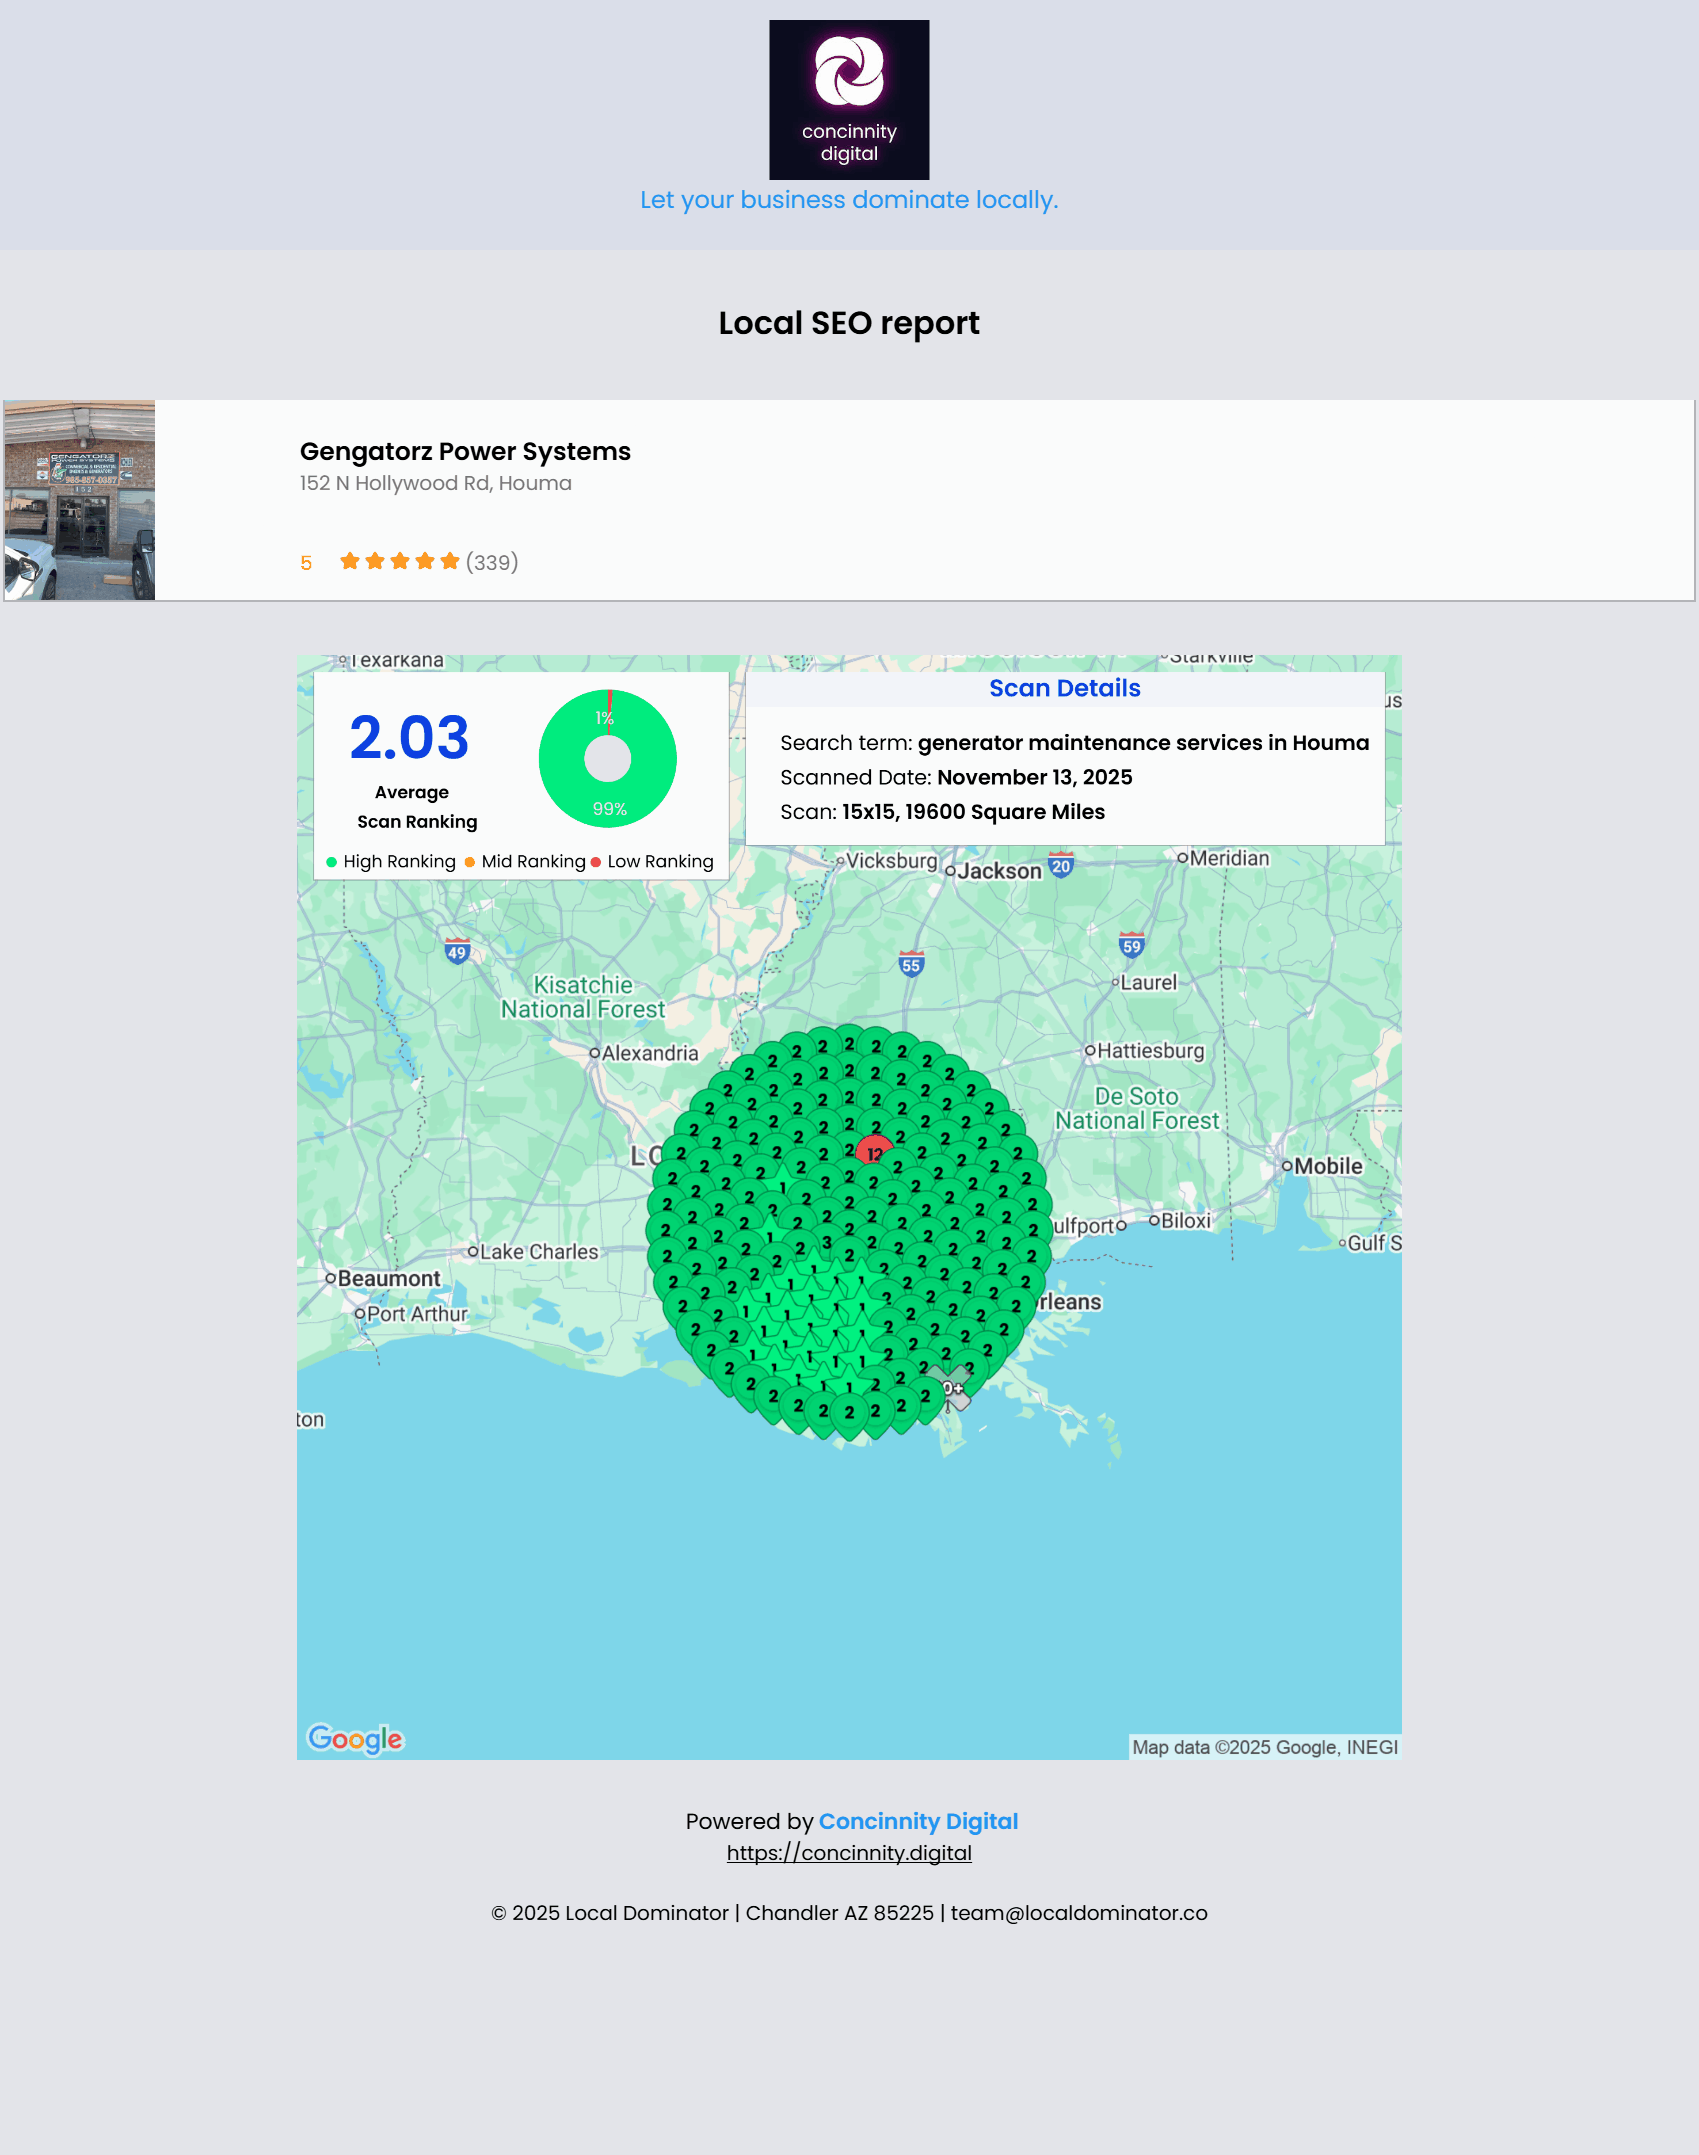This screenshot has width=1699, height=2155.
Task: Click the Let your business dominate locally tagline
Action: tap(849, 200)
